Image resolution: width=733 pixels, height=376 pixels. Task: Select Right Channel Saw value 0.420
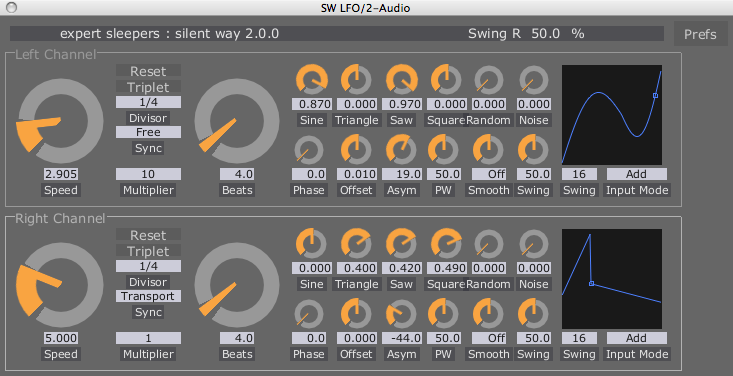402,268
